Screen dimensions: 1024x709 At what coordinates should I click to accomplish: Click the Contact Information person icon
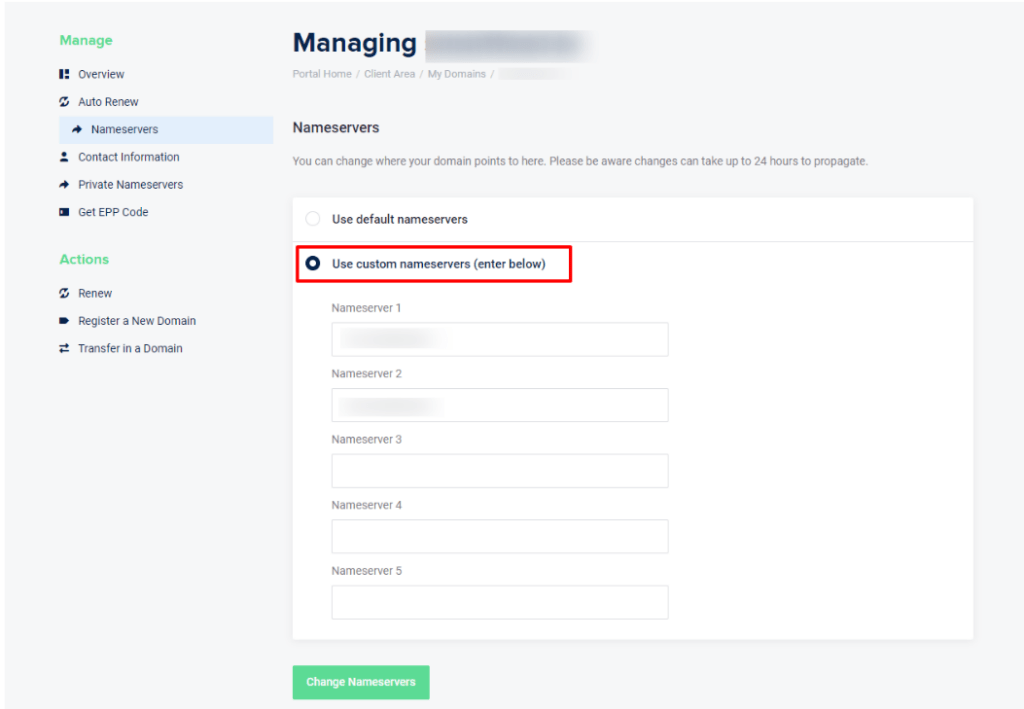(65, 157)
